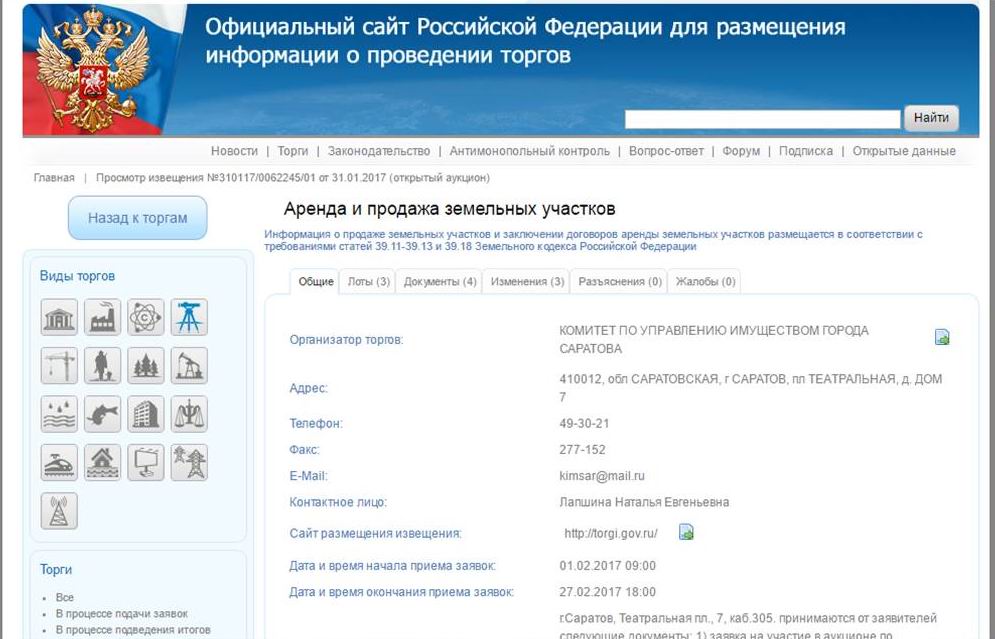Open the scales of justice icon

pyautogui.click(x=189, y=413)
